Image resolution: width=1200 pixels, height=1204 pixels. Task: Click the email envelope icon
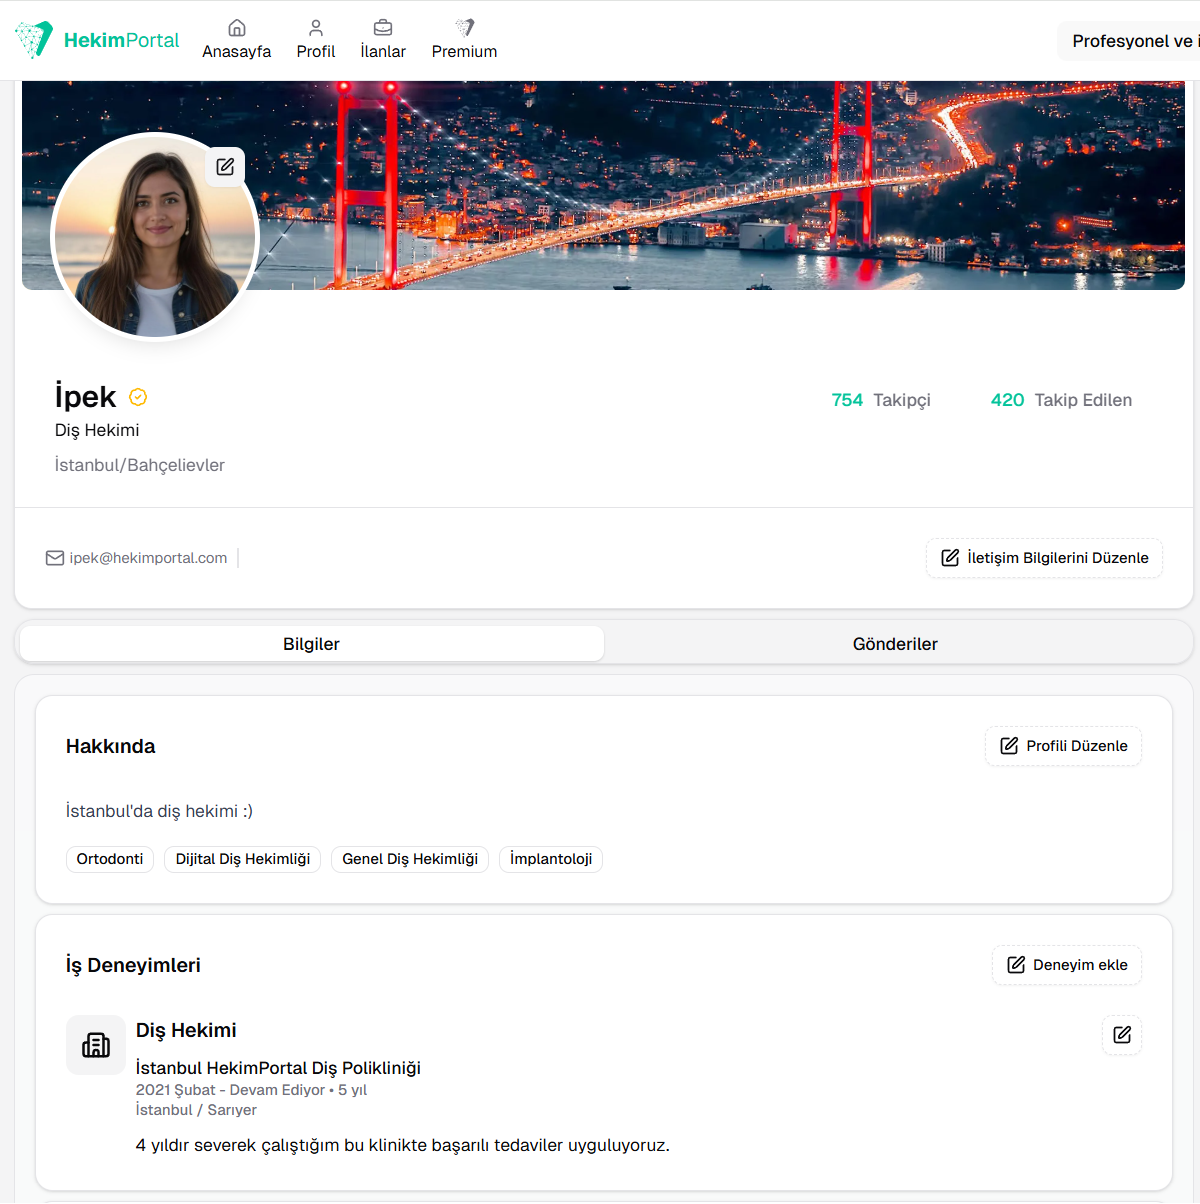pos(55,558)
